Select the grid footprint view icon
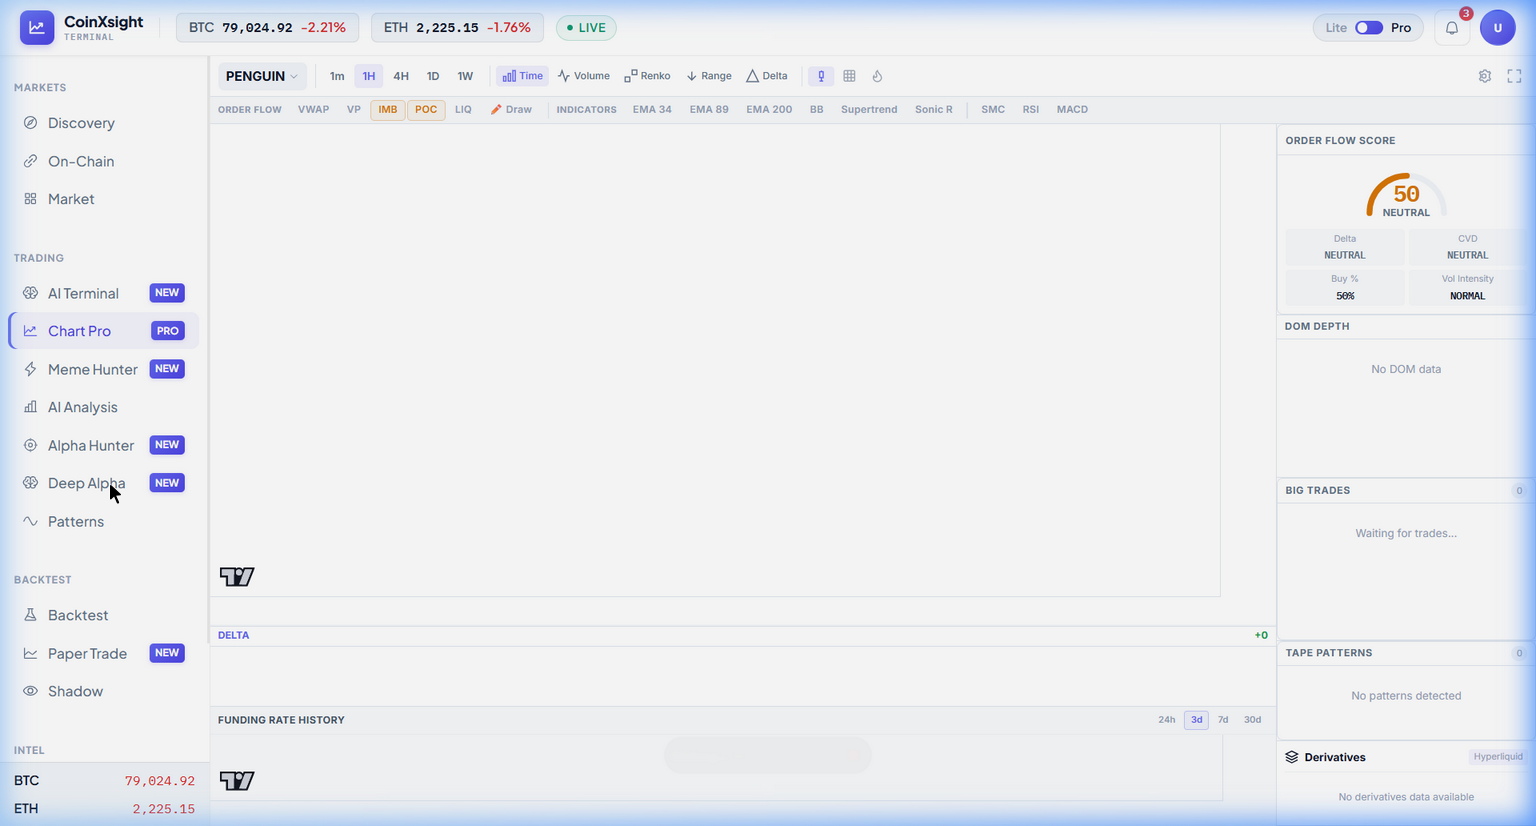 click(x=849, y=76)
